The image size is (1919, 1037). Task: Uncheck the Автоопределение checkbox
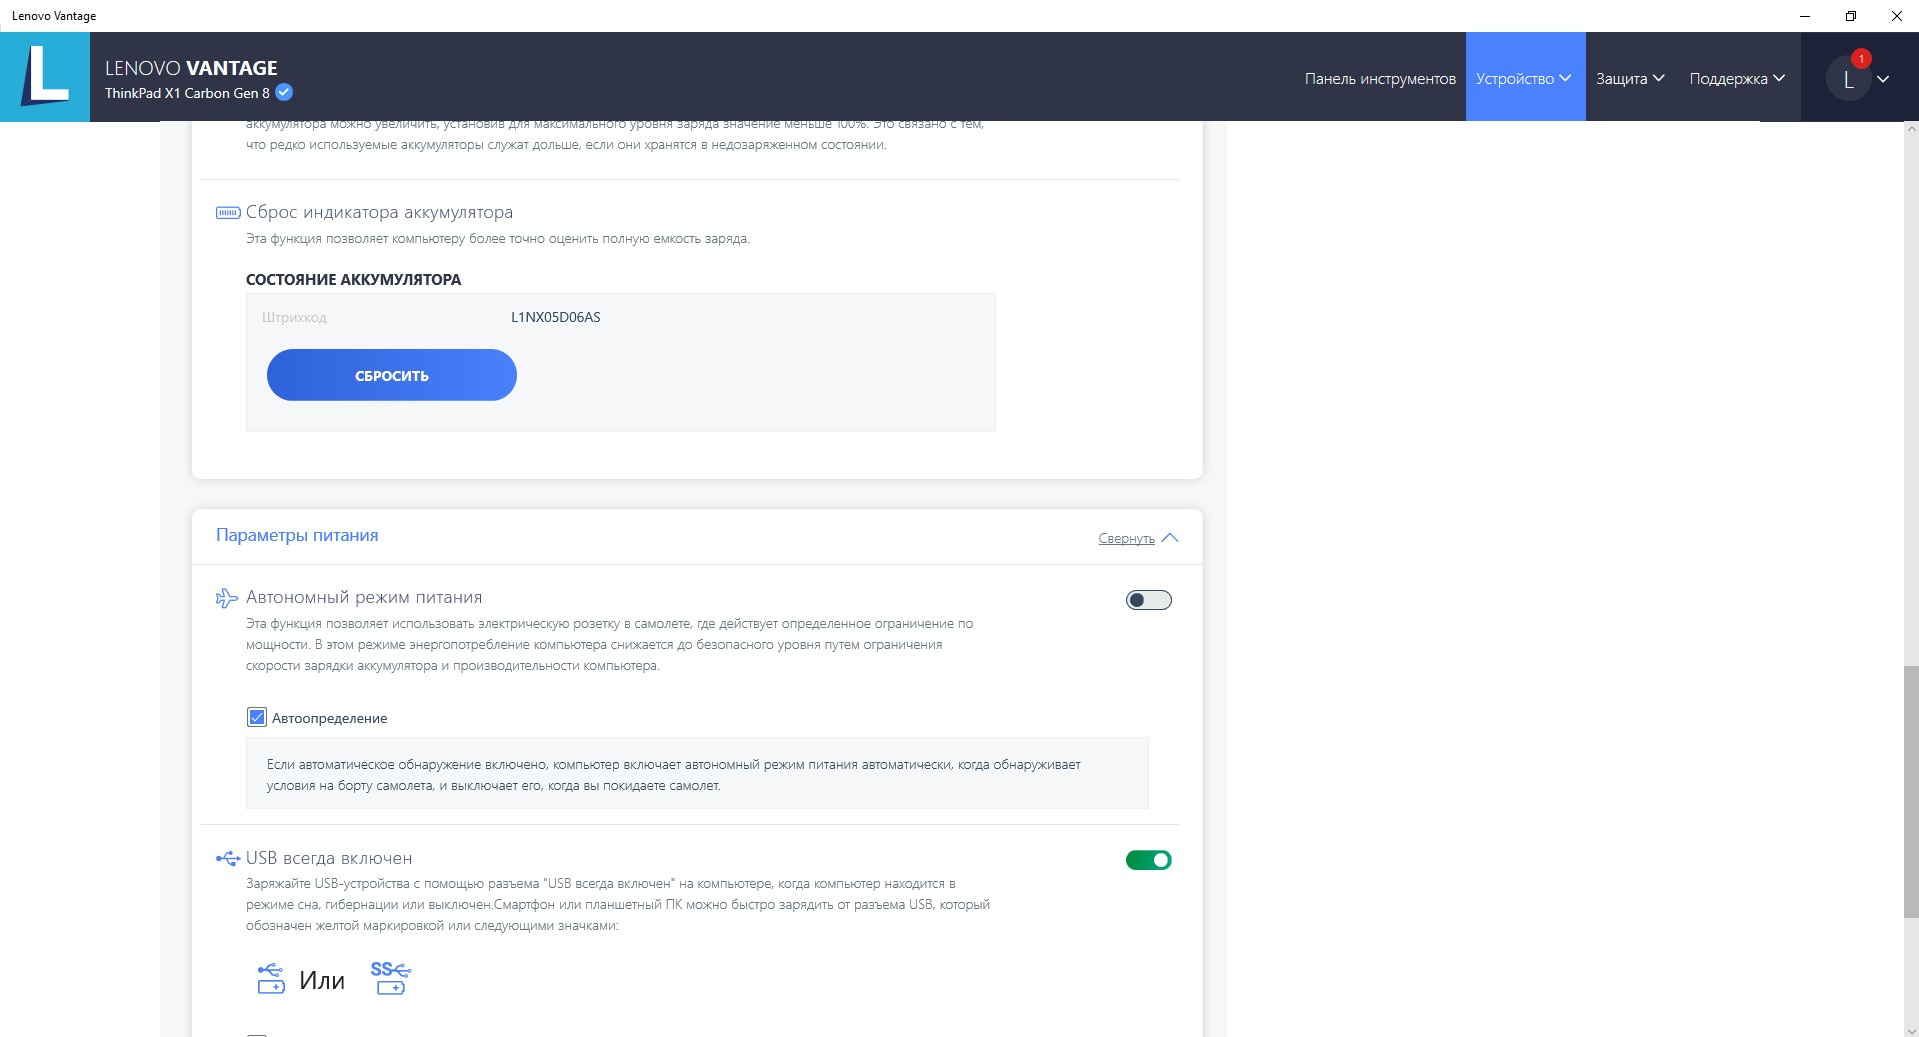click(x=257, y=717)
